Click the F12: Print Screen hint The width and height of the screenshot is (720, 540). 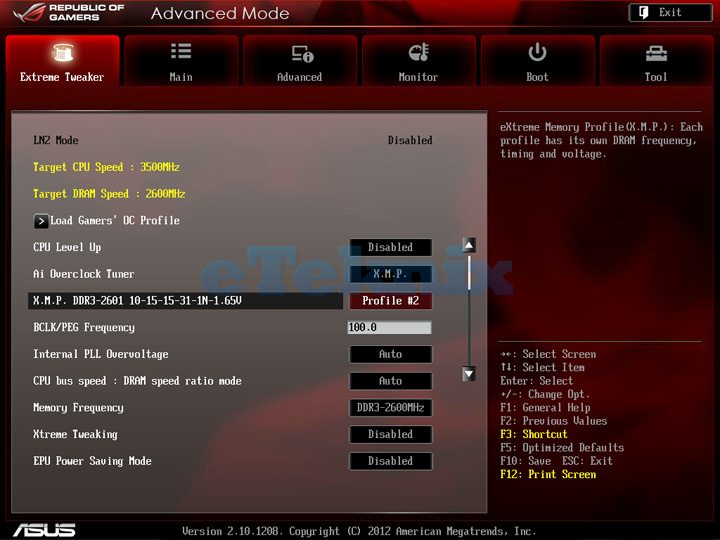point(548,474)
